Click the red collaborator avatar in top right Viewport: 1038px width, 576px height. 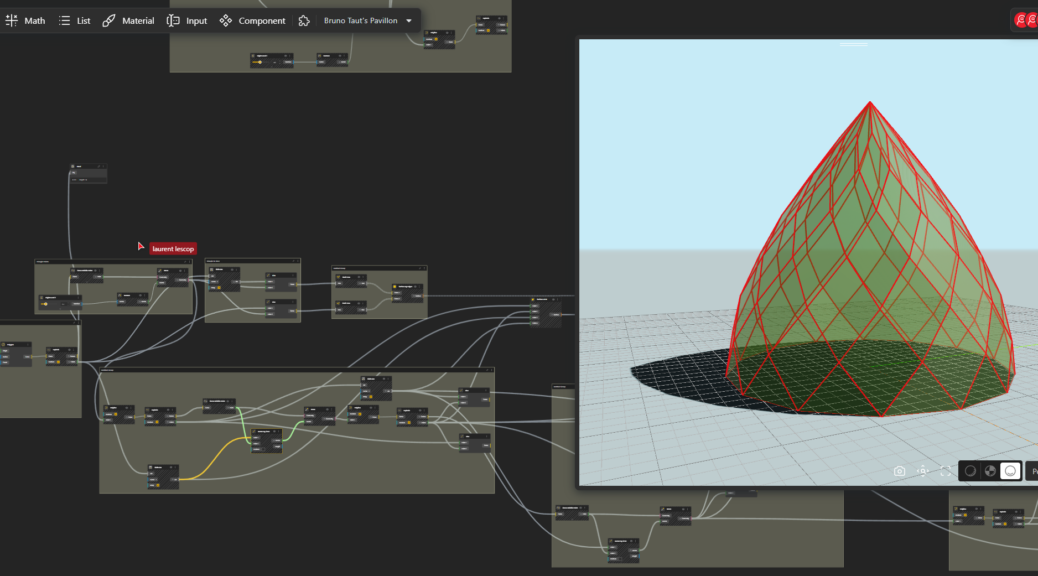pos(1022,20)
